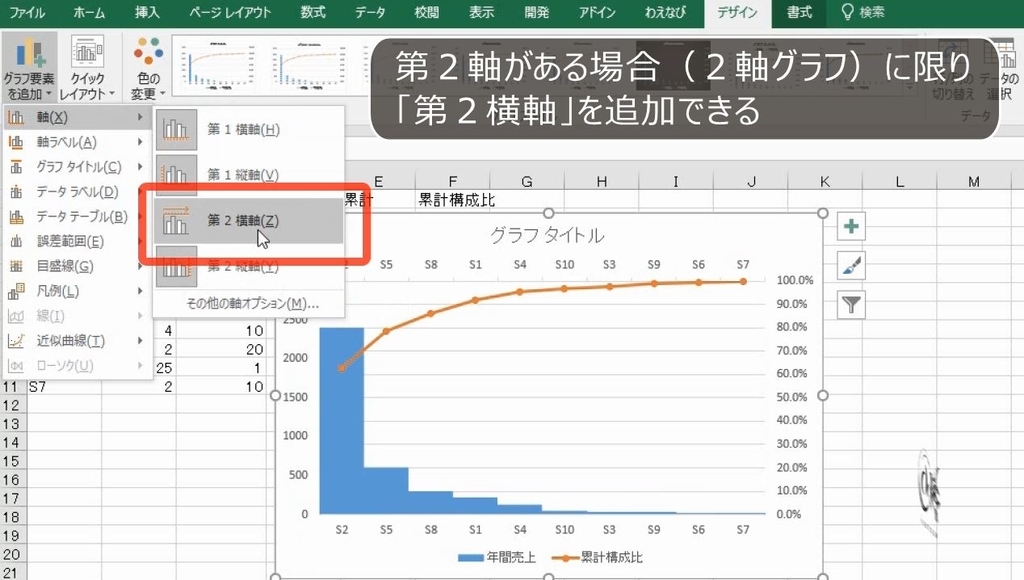
Task: Expand the データ ラベル(D) submenu
Action: point(76,191)
